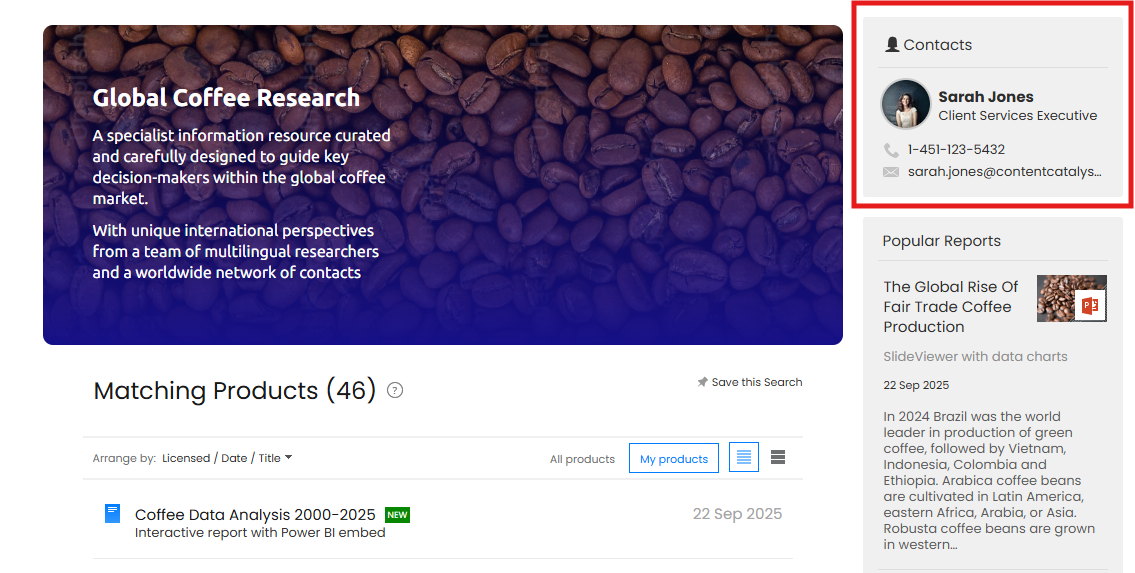The image size is (1135, 573).
Task: Click the pin icon for Save this Search
Action: (702, 382)
